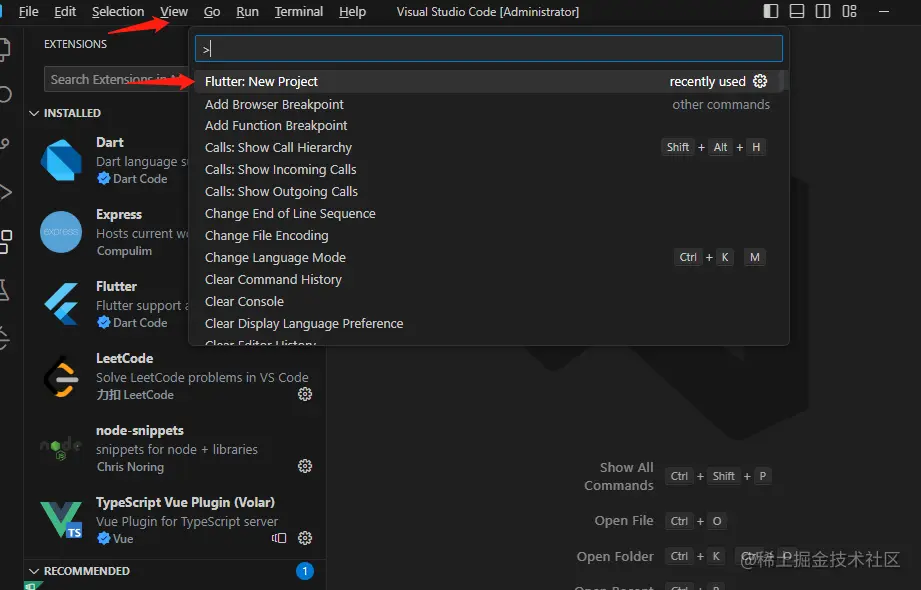Toggle the bottom panel layout icon

point(797,11)
